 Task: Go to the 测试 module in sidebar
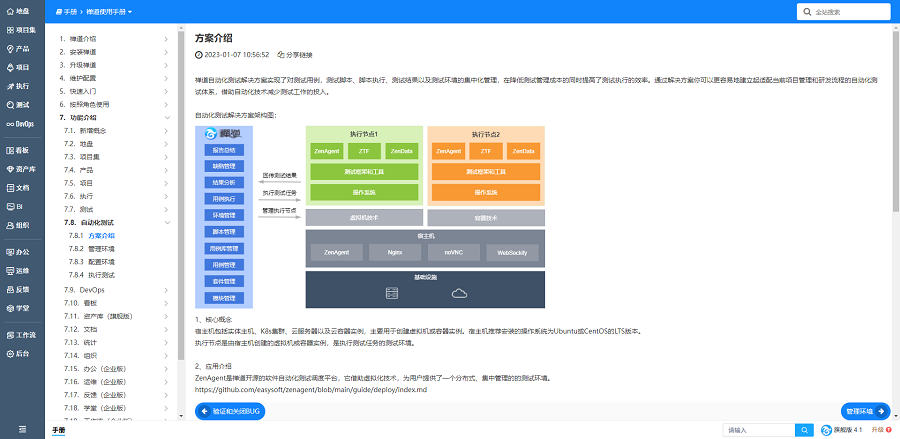coord(22,104)
